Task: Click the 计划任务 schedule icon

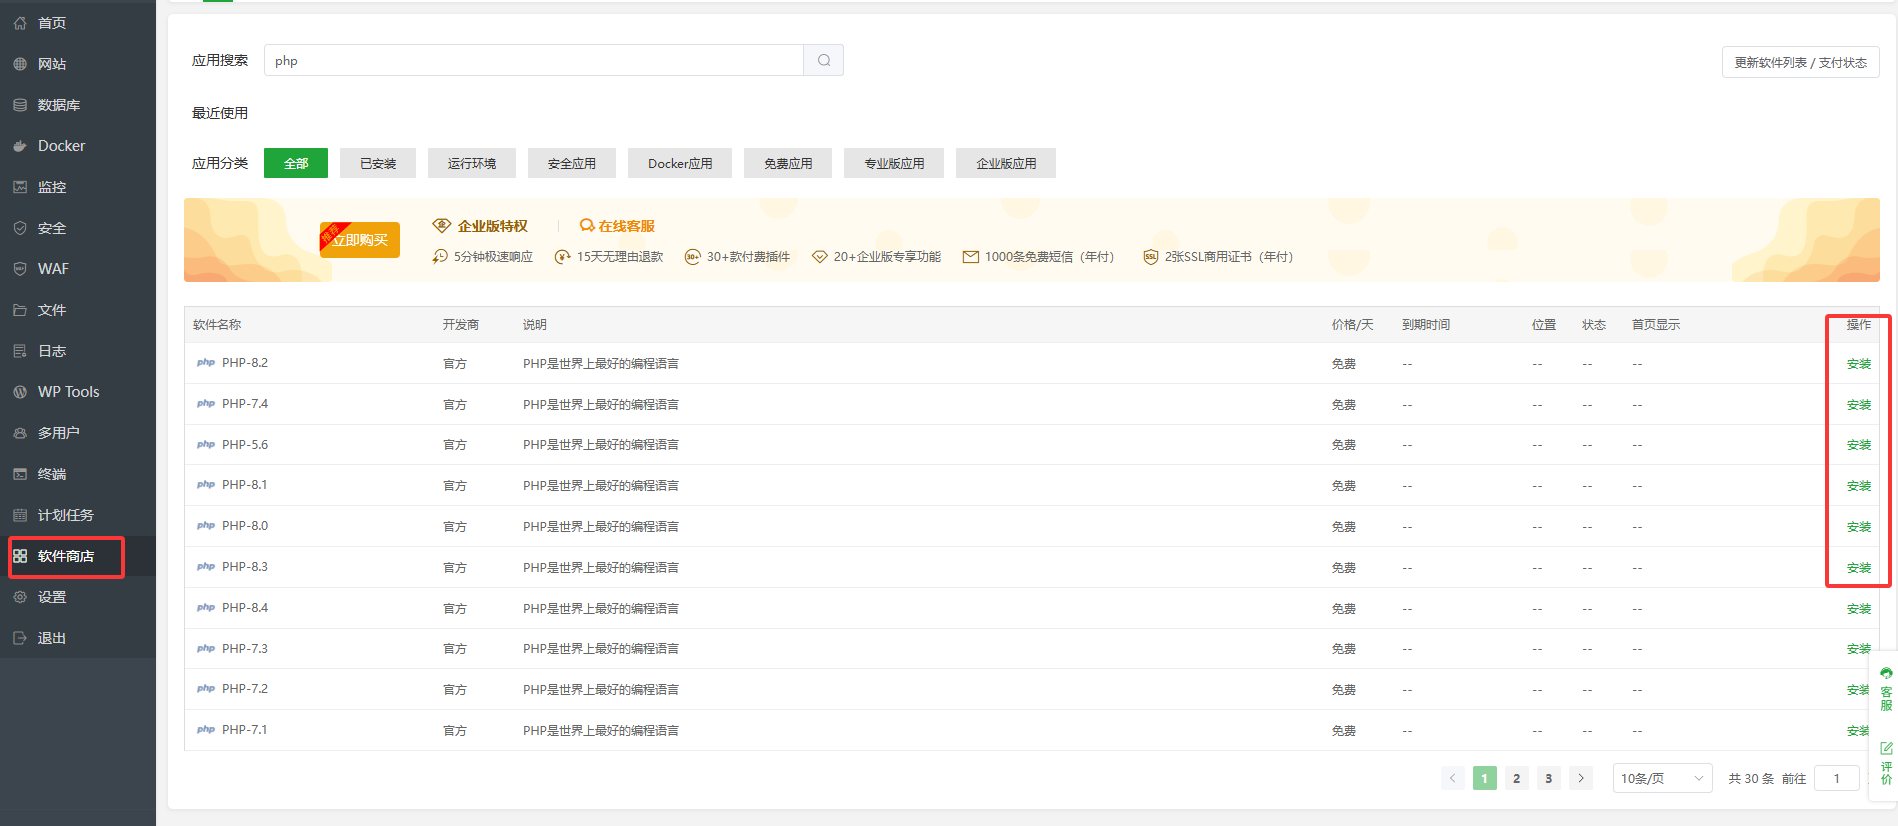Action: [x=20, y=515]
